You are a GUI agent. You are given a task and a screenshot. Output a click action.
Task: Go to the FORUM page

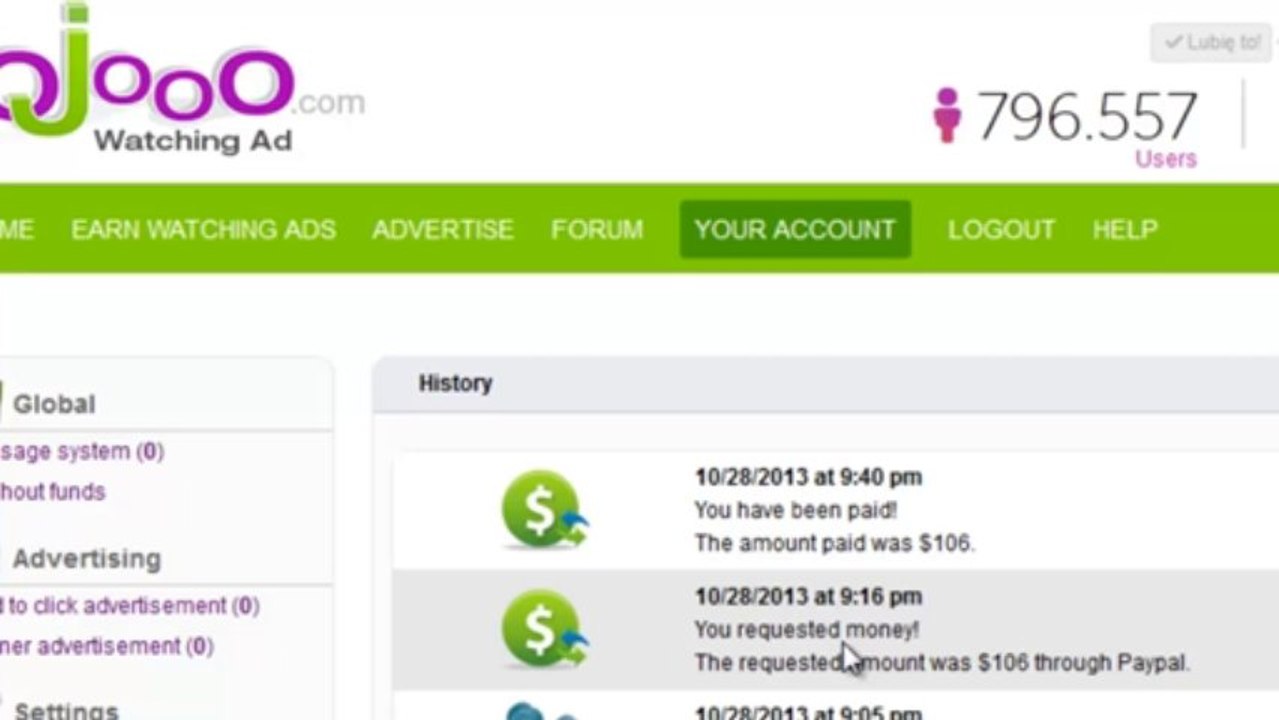[597, 229]
